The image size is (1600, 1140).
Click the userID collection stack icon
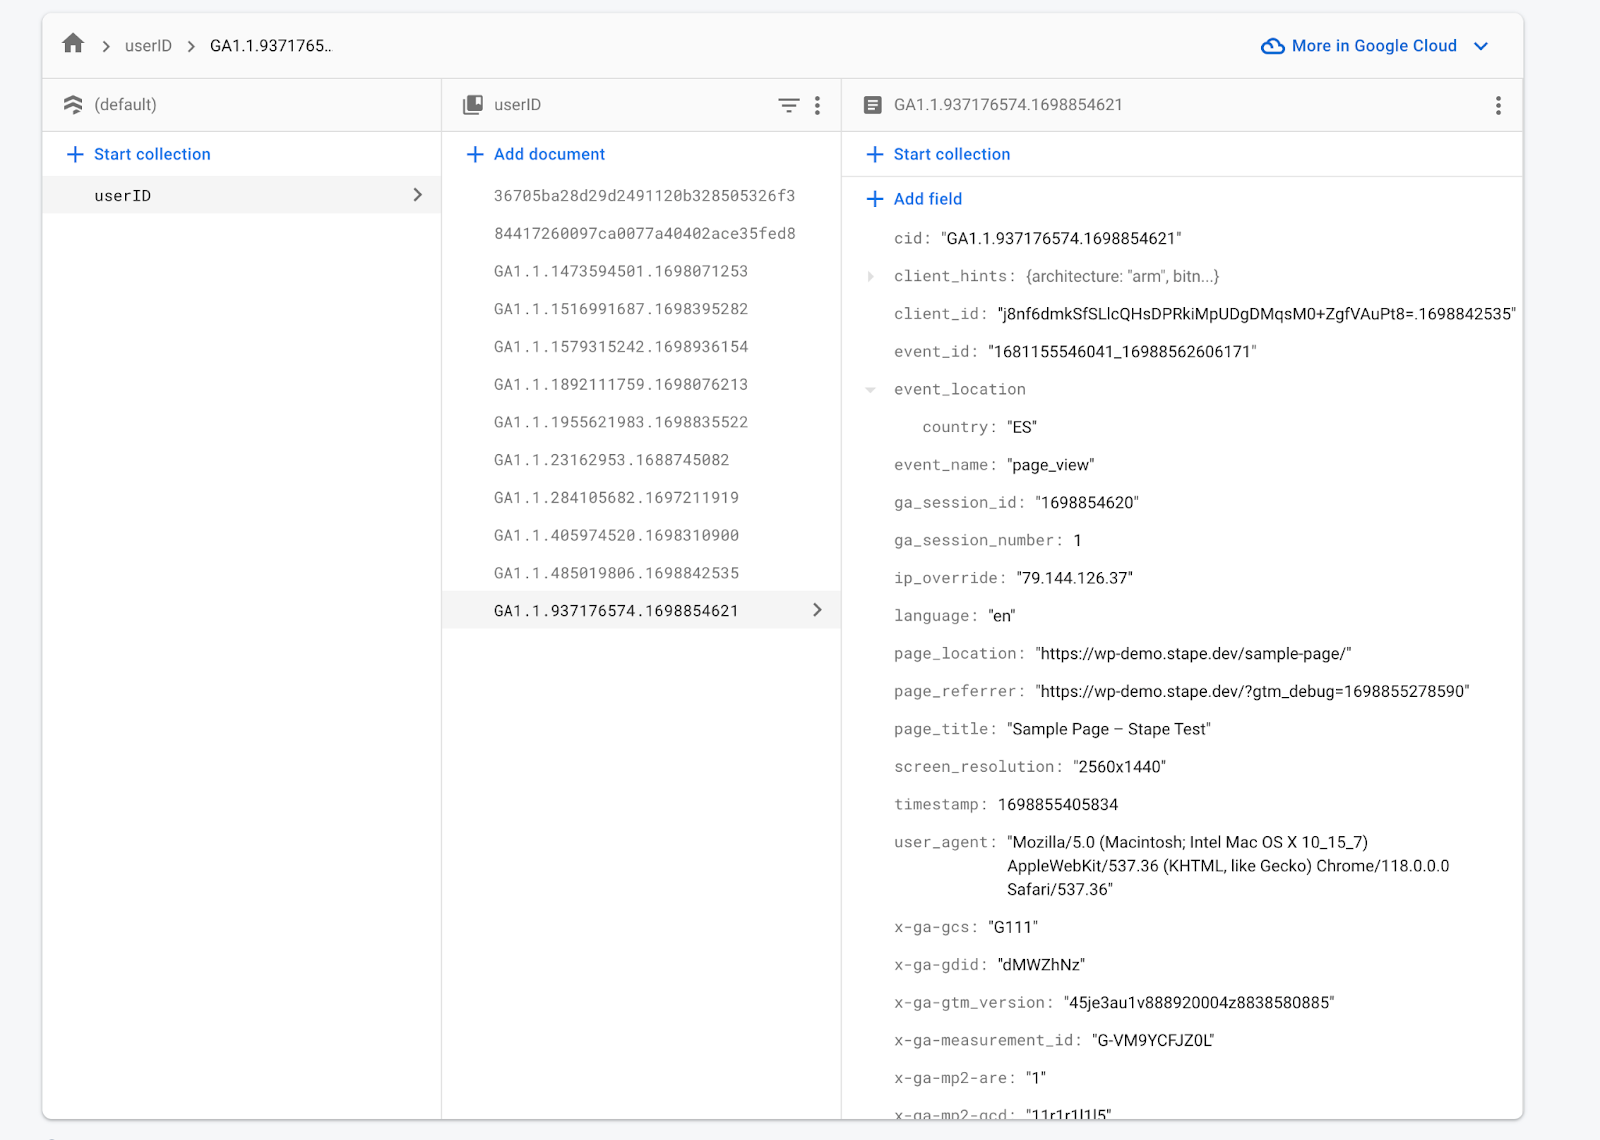473,105
